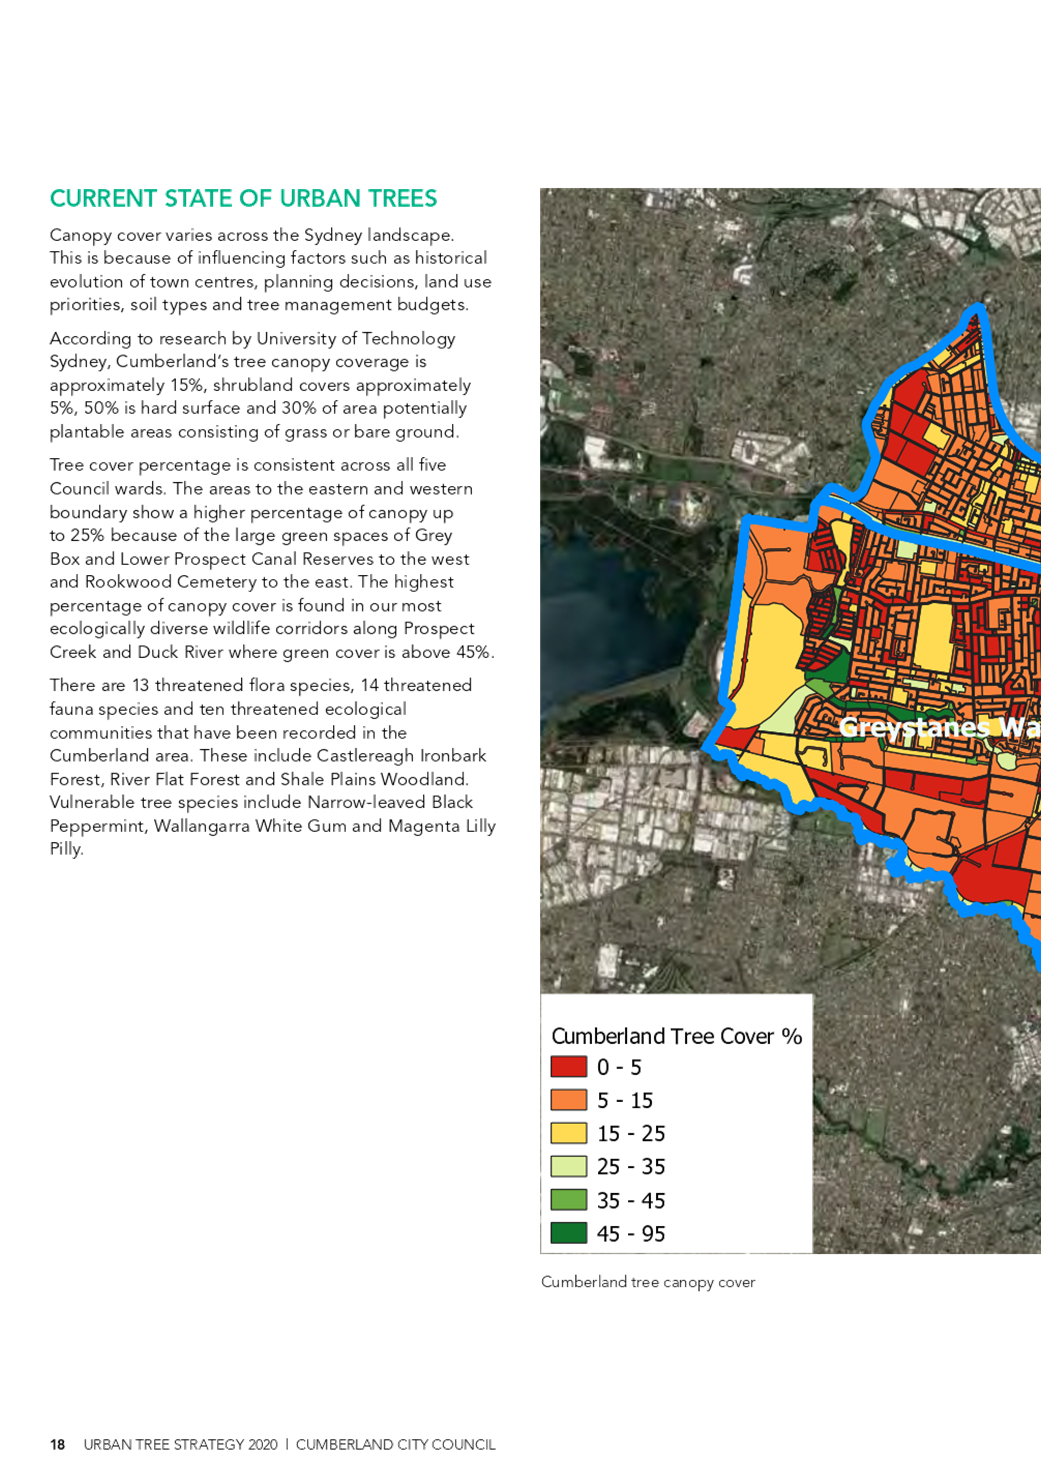Click the page number '18' in footer

(x=58, y=1444)
